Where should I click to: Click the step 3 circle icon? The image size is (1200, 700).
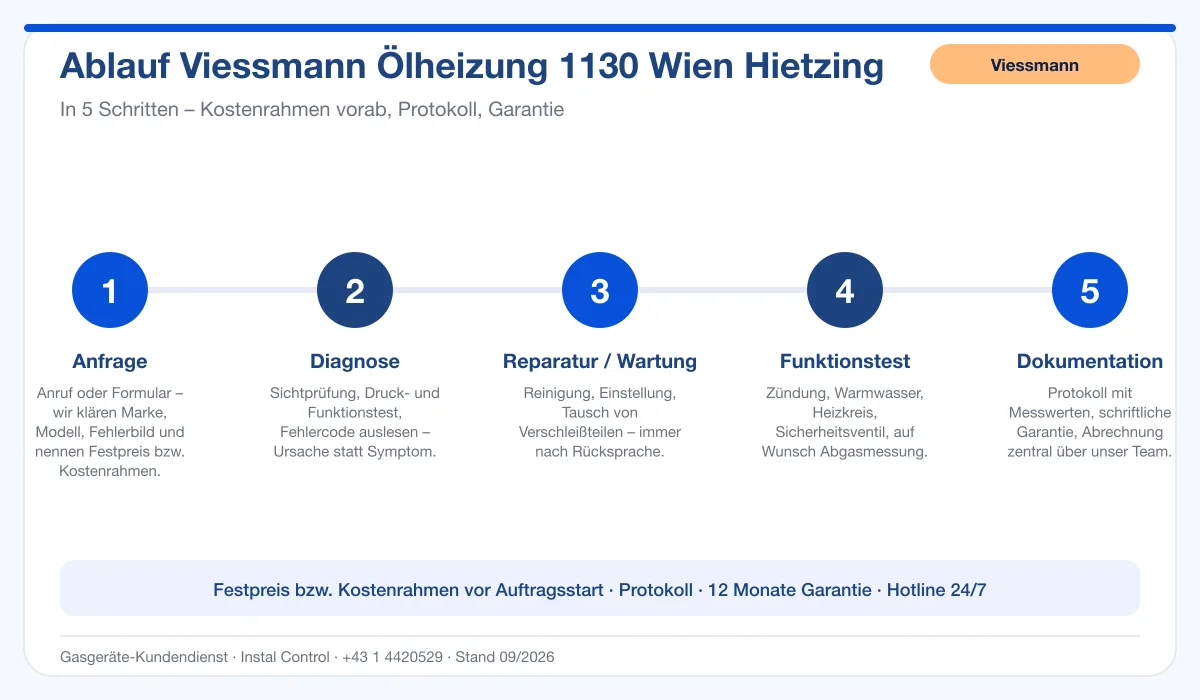(x=600, y=290)
